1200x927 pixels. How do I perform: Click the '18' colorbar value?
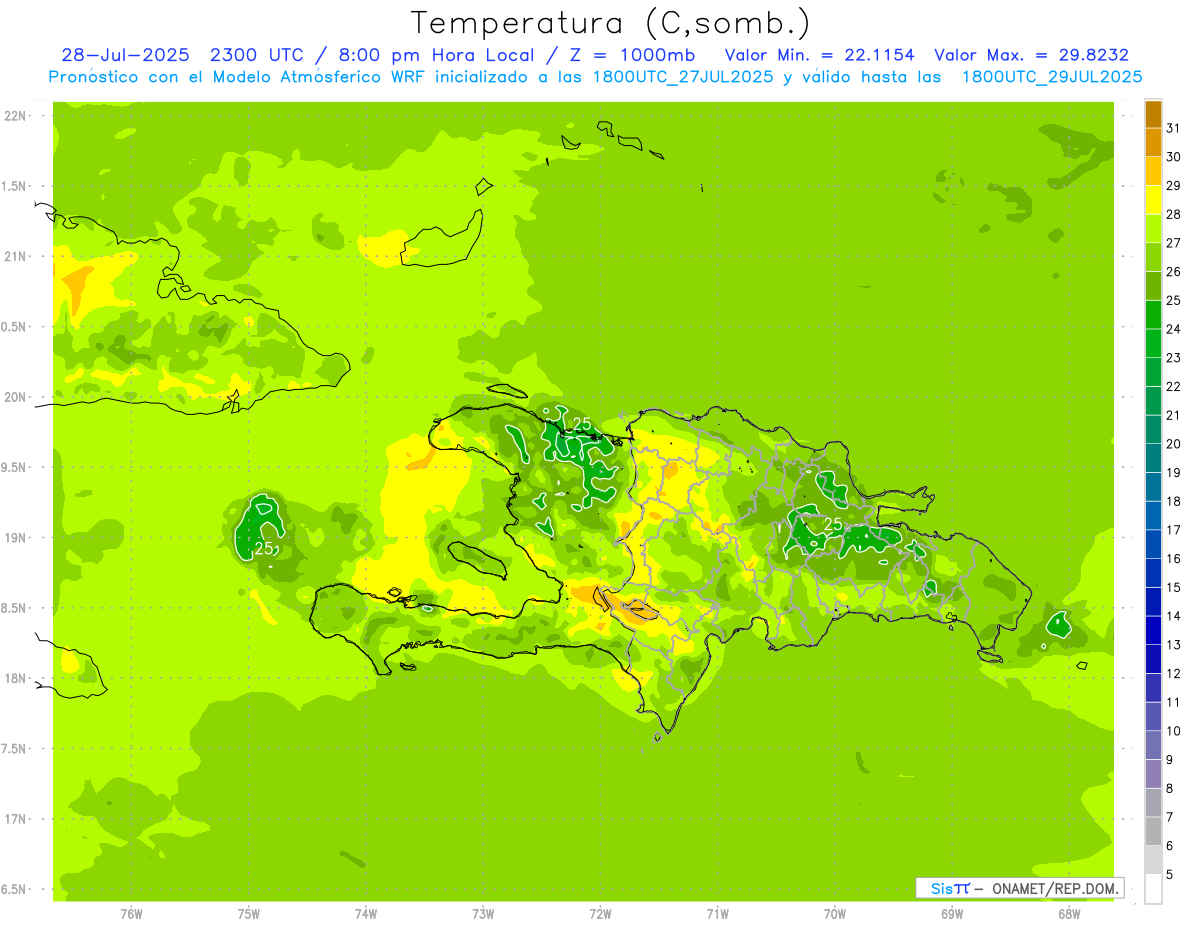point(1173,501)
